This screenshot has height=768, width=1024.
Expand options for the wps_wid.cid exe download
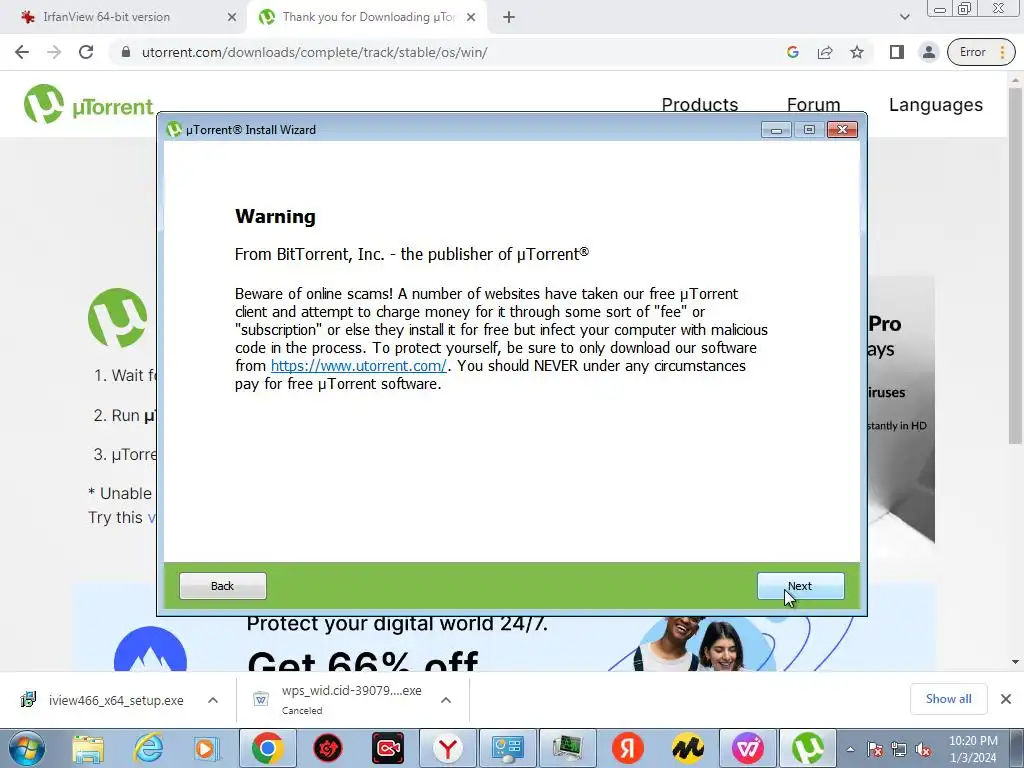tap(446, 700)
